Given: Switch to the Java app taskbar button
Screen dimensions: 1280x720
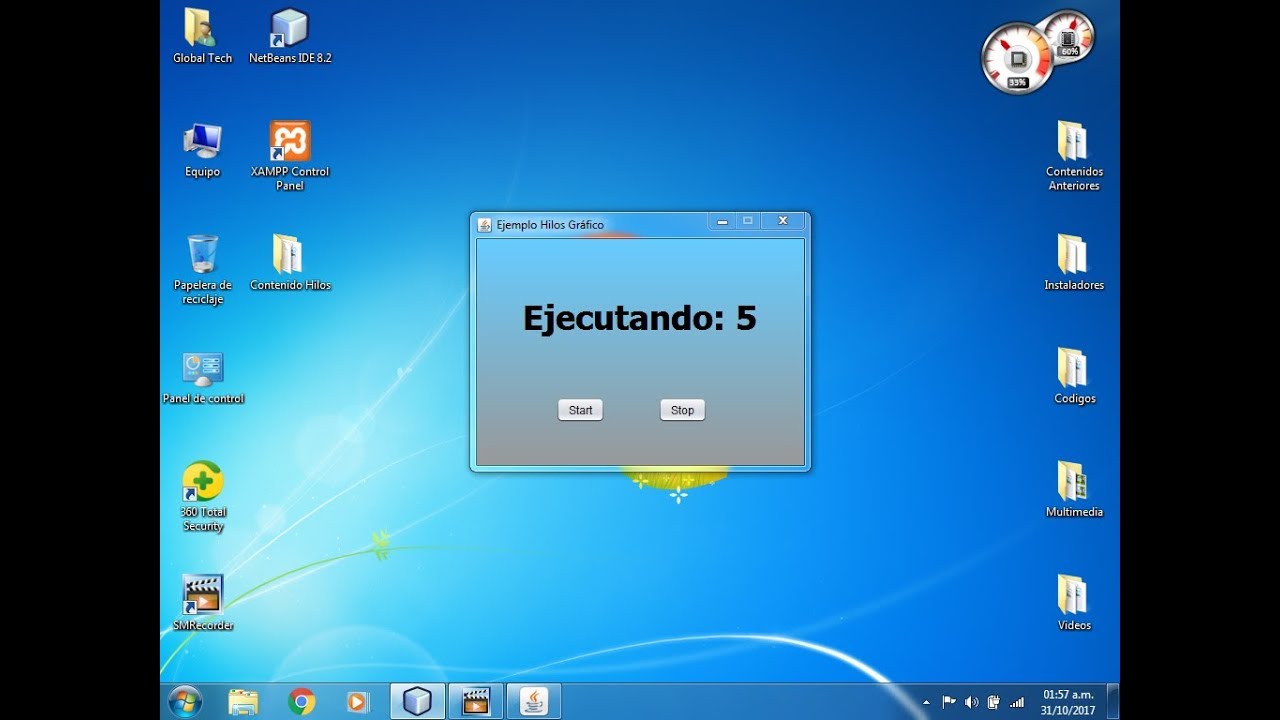Looking at the screenshot, I should point(534,702).
